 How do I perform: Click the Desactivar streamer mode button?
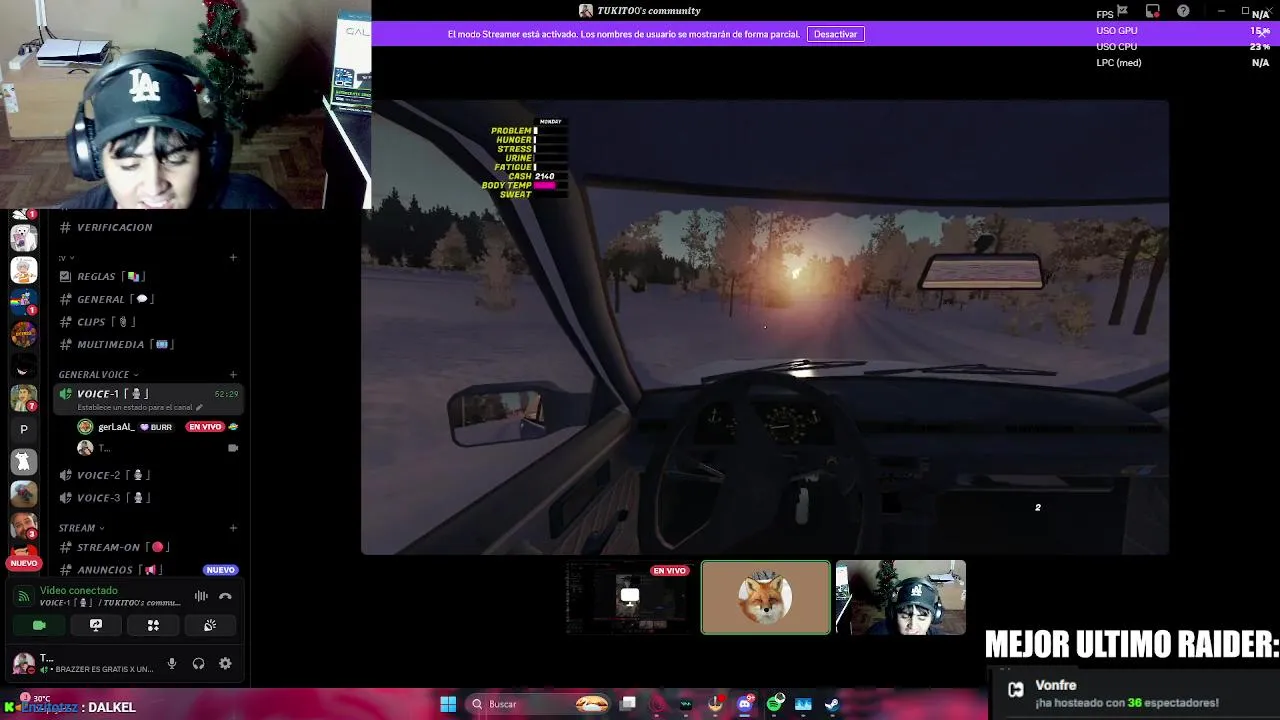click(x=835, y=34)
